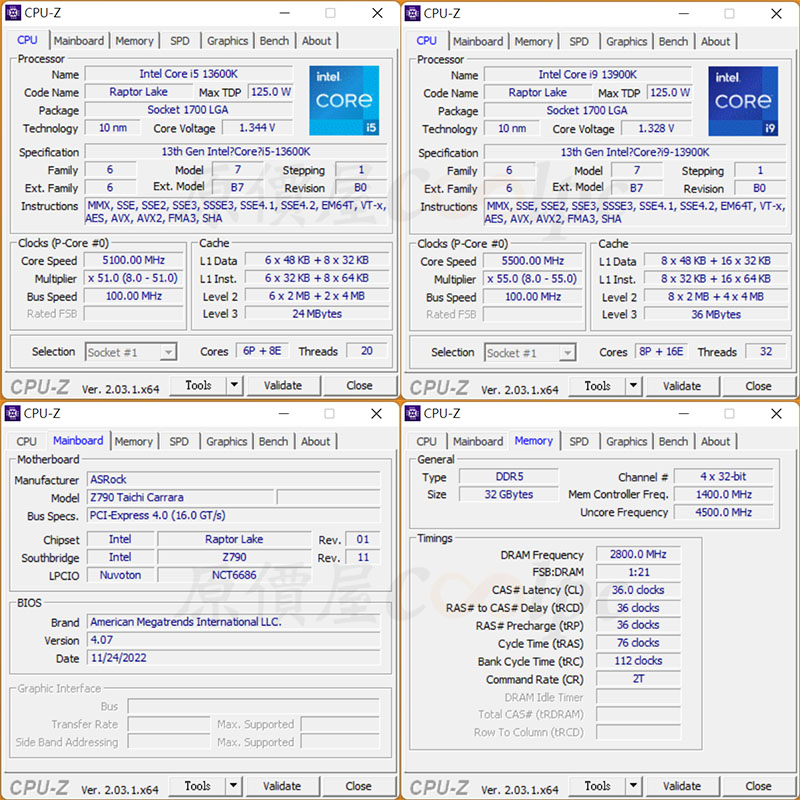Click the Intel Core i9 logo badge
The height and width of the screenshot is (800, 800).
tap(743, 101)
